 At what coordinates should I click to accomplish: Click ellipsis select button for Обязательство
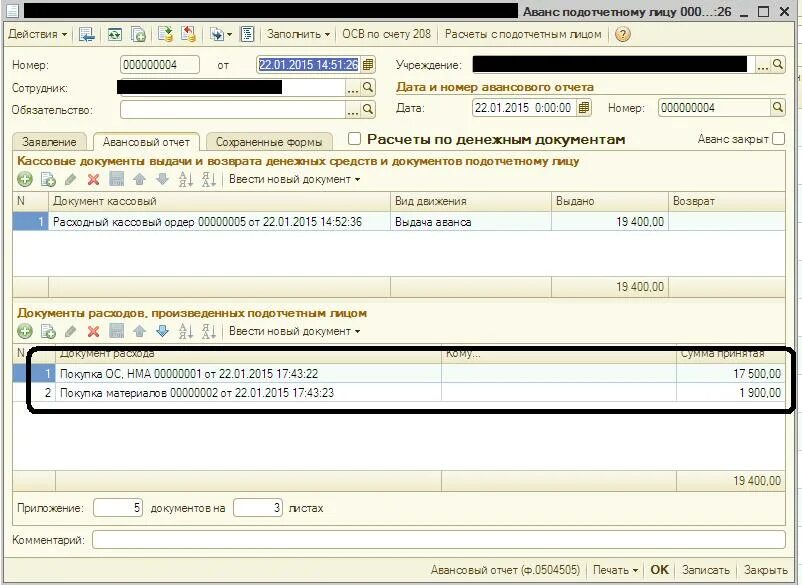(352, 109)
